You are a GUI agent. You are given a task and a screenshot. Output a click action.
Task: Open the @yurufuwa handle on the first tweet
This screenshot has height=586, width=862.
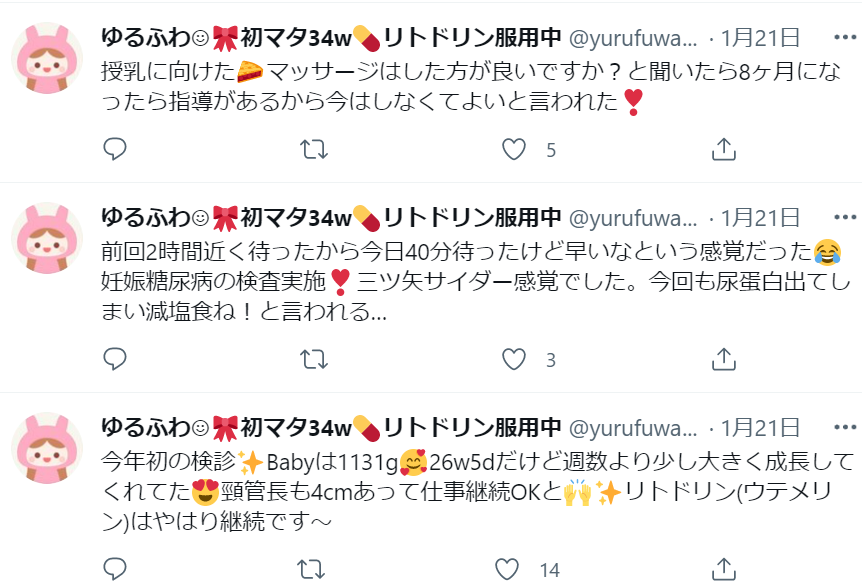(633, 38)
